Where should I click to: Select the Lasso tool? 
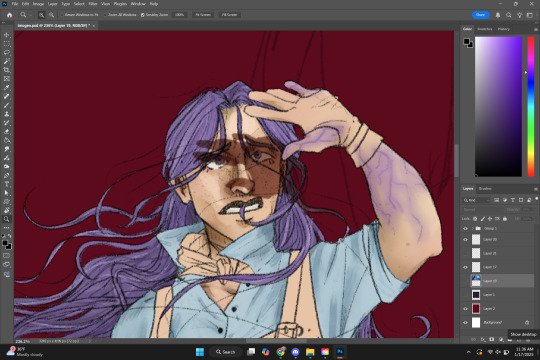7,52
